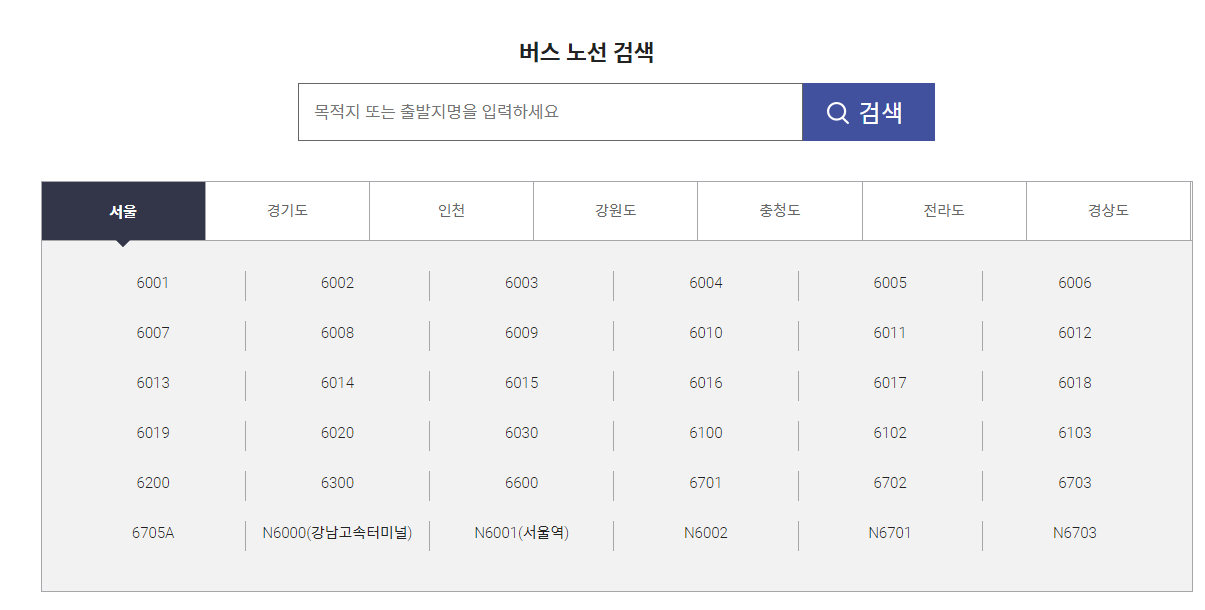This screenshot has height=610, width=1205.
Task: Open the 경상도 tab
Action: point(1108,211)
